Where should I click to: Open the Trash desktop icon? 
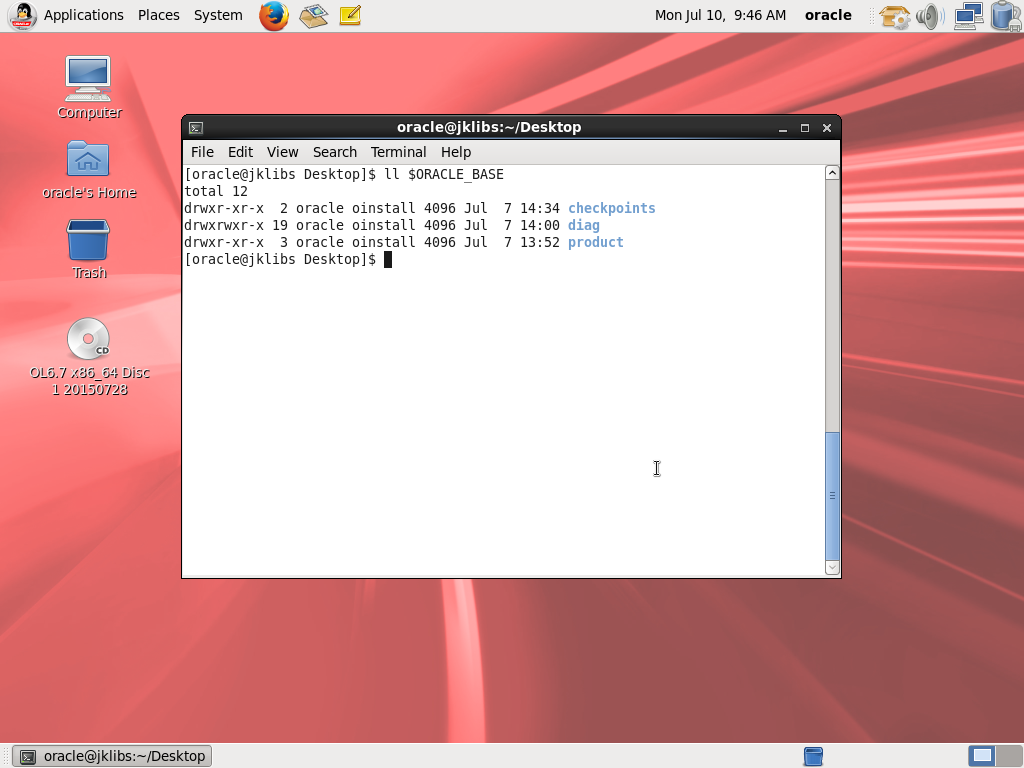click(x=88, y=241)
